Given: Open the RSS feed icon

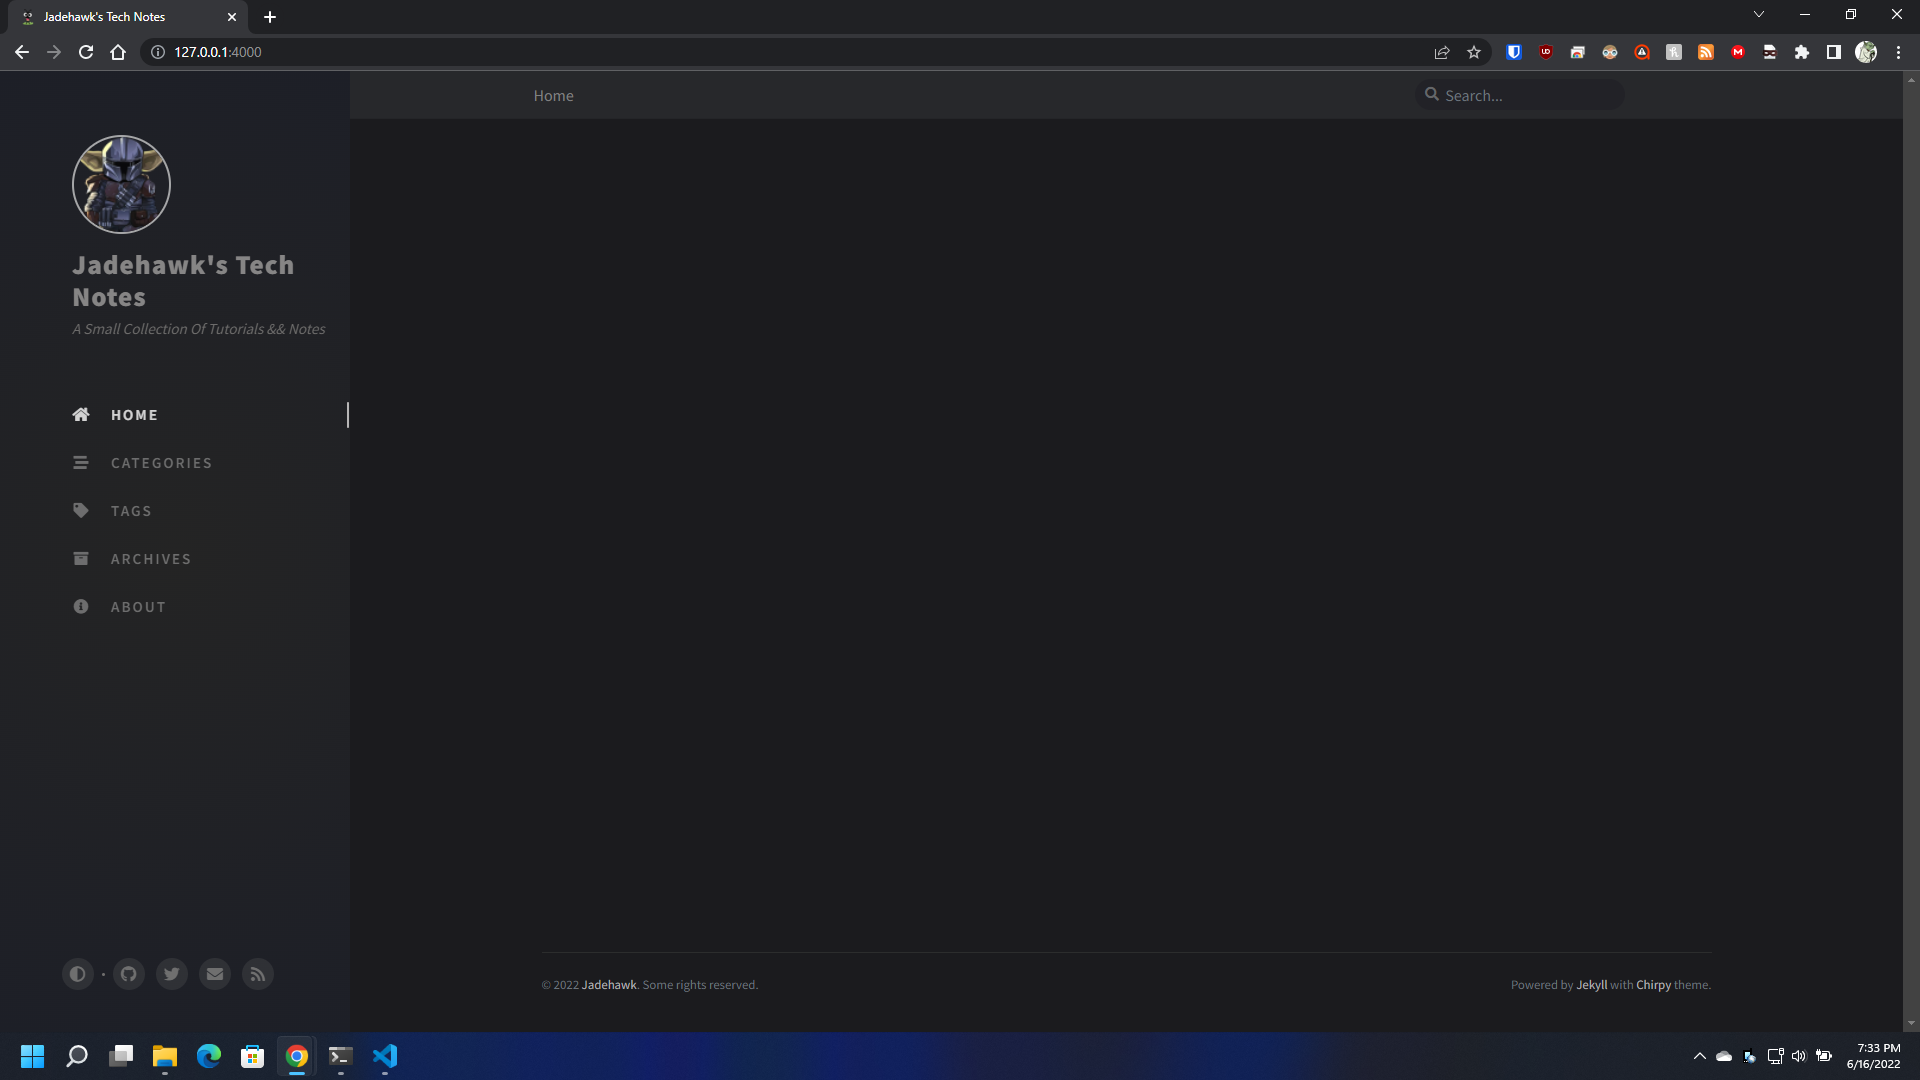Looking at the screenshot, I should 258,974.
